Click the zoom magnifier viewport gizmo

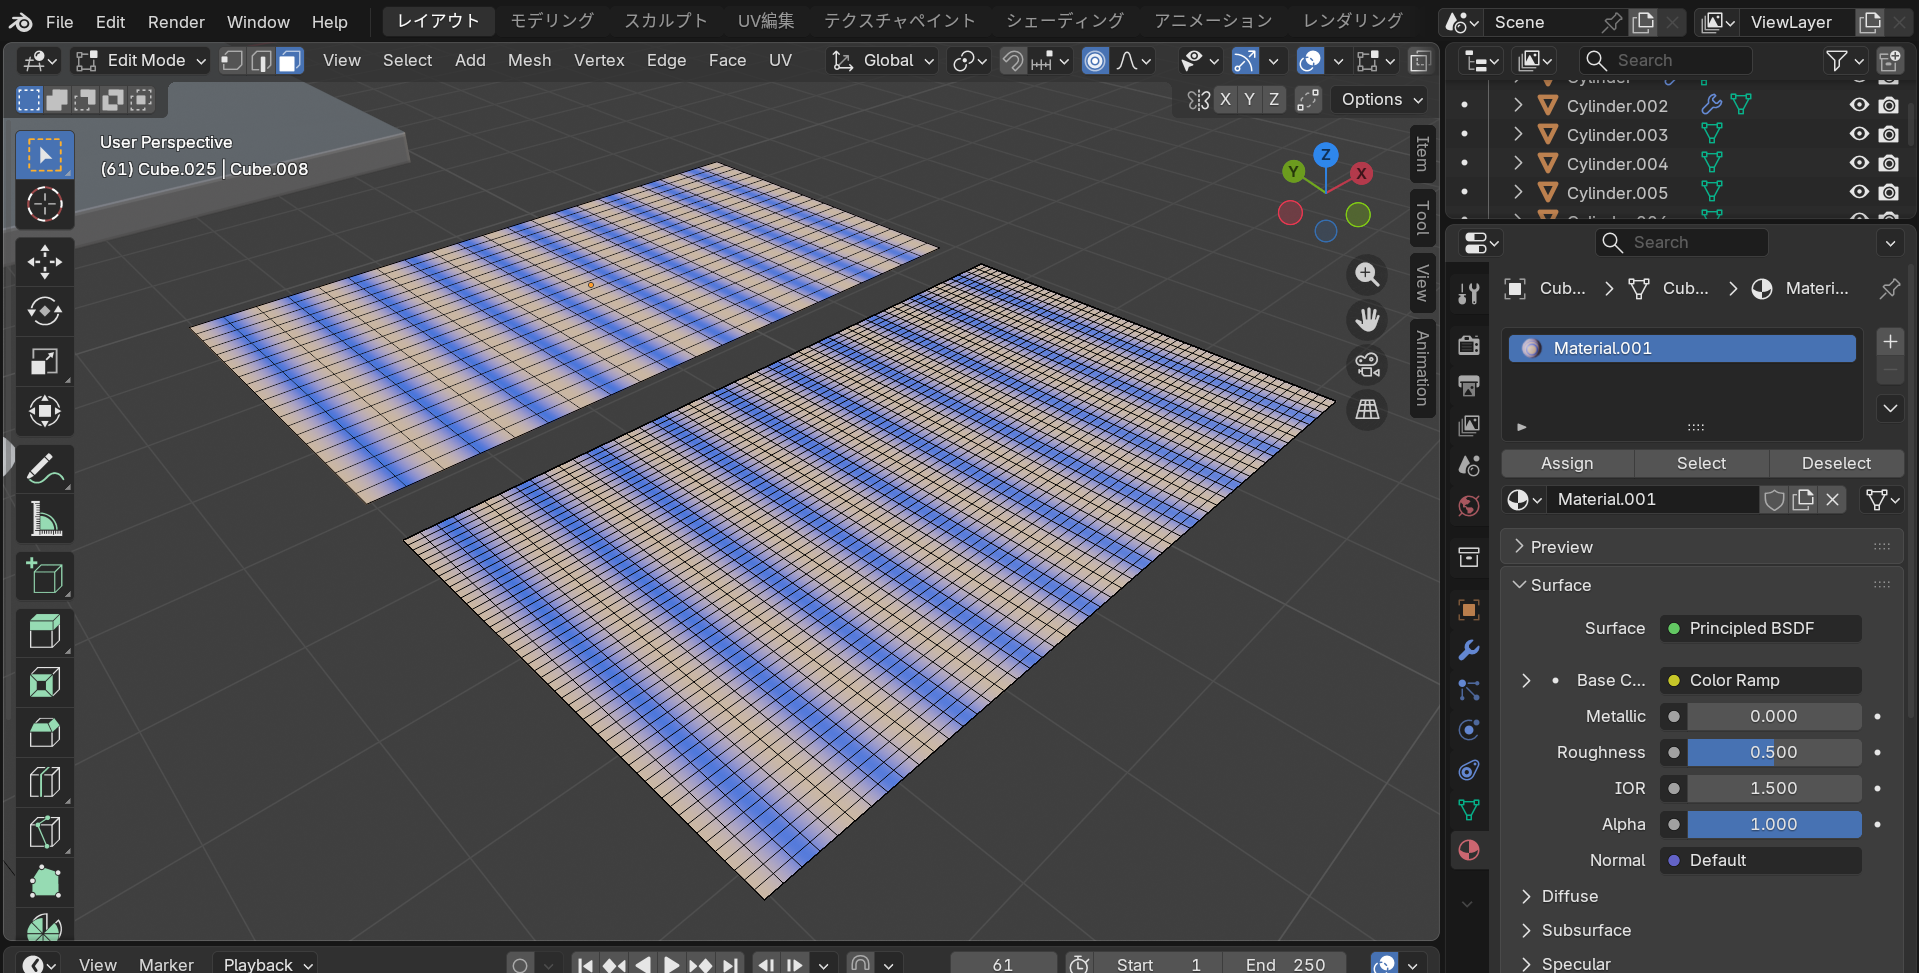1367,274
